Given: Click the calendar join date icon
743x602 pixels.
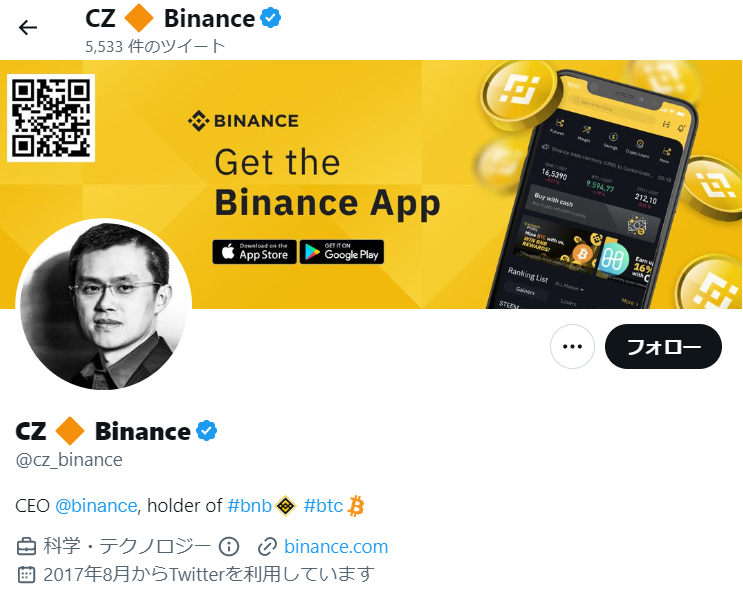Looking at the screenshot, I should point(26,574).
